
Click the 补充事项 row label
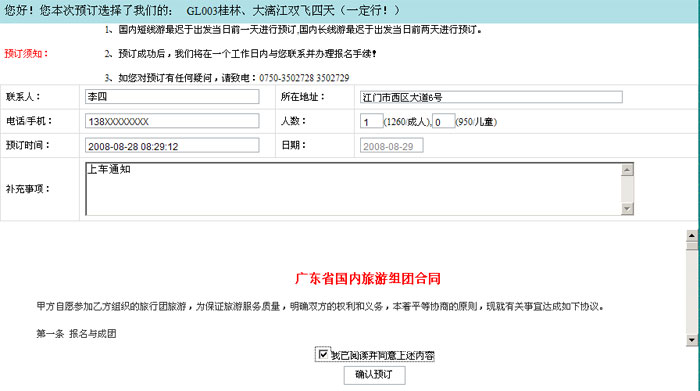(28, 189)
